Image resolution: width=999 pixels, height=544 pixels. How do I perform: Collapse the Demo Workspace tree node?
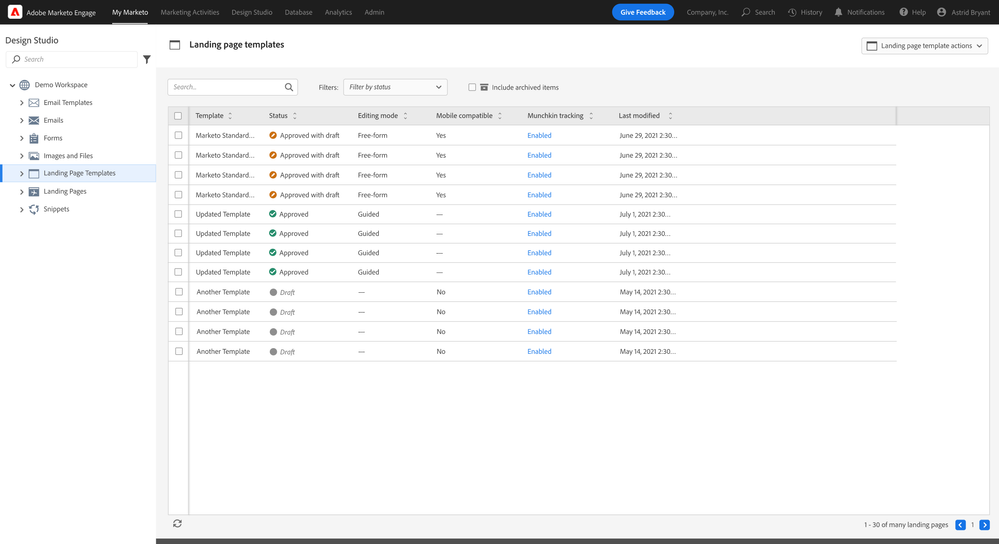coord(12,85)
